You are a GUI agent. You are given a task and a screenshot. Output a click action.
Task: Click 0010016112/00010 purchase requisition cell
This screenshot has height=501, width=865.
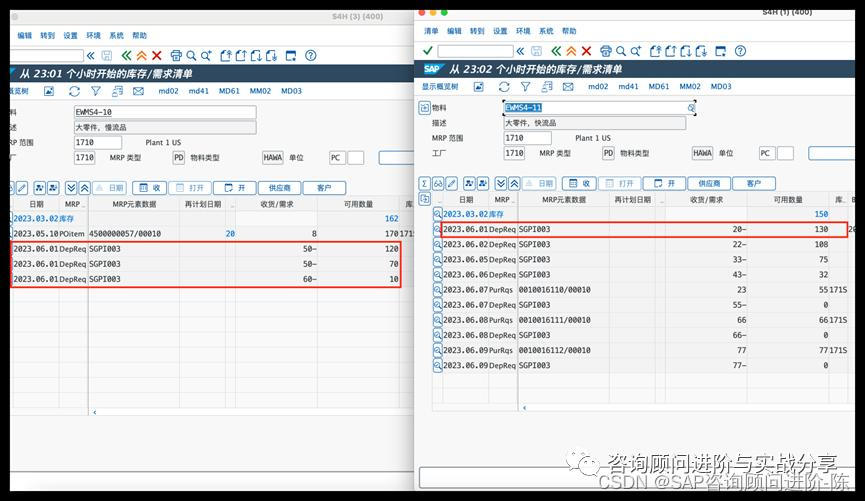(554, 350)
